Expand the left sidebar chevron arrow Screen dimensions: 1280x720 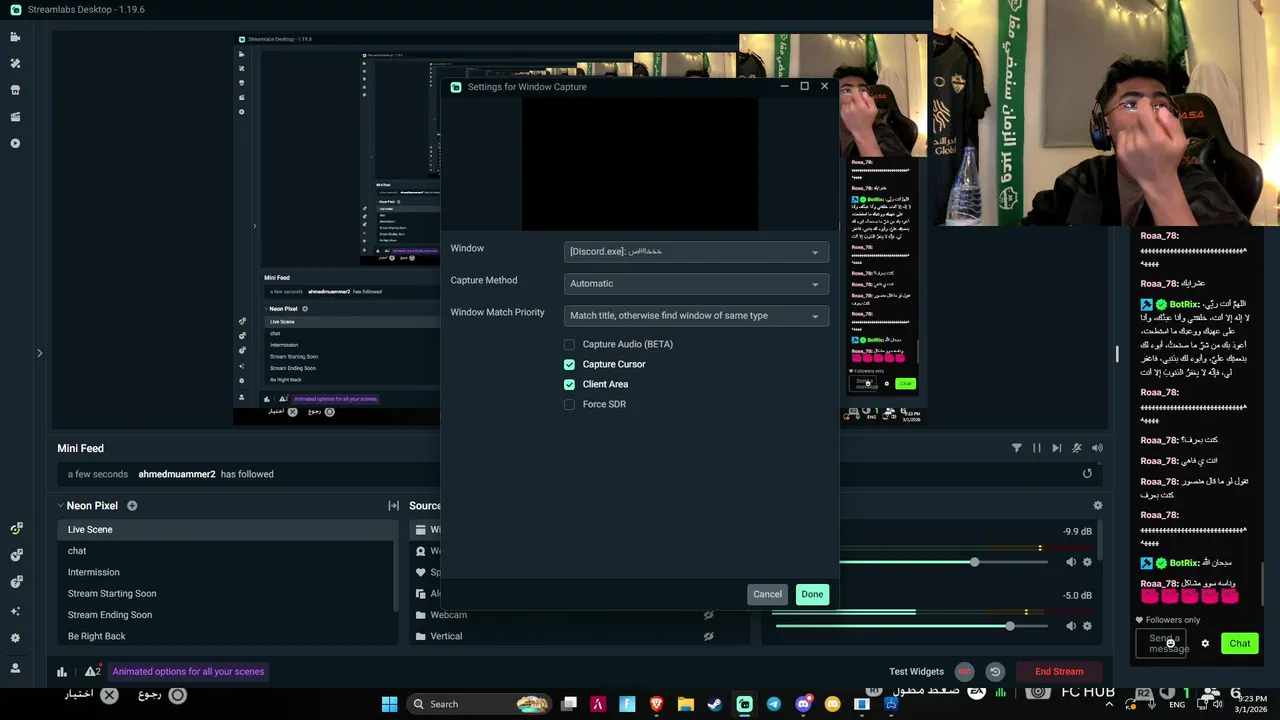pos(39,353)
